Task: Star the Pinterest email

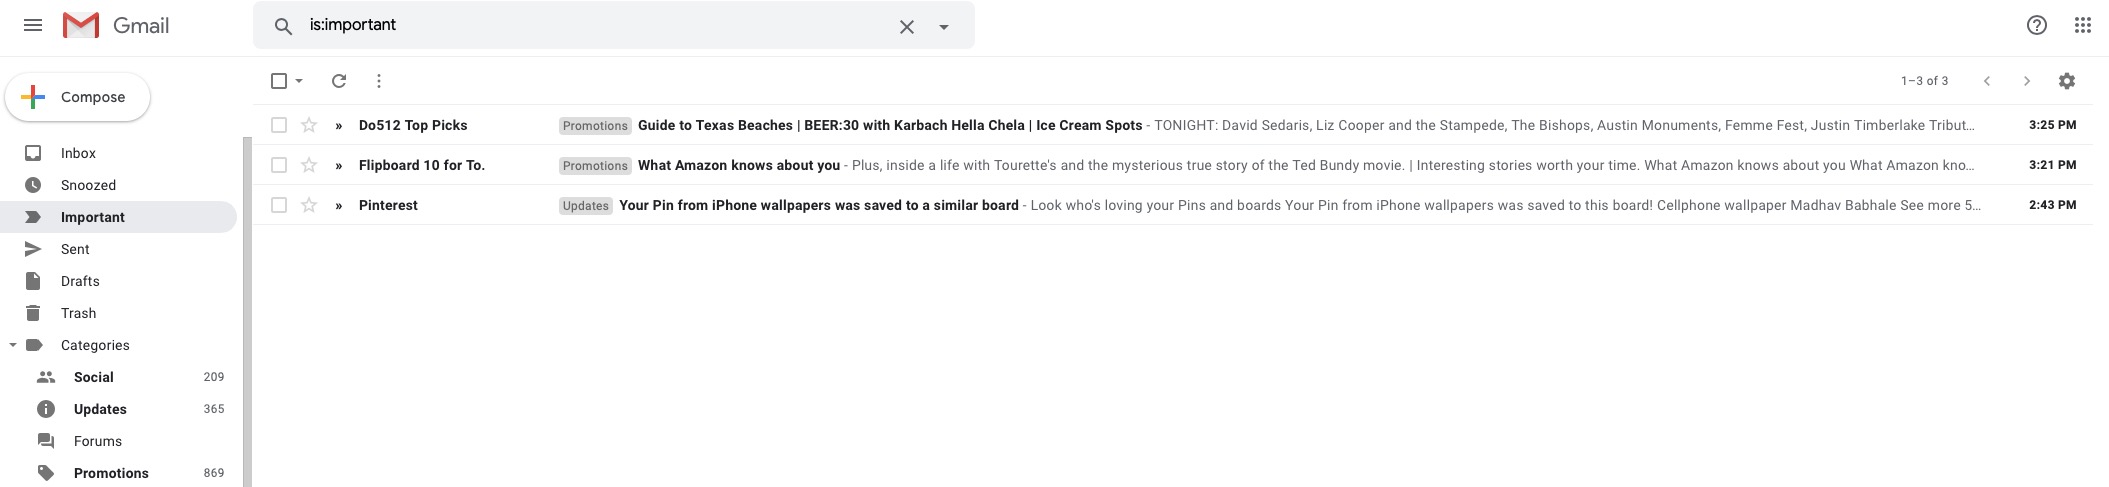Action: point(309,205)
